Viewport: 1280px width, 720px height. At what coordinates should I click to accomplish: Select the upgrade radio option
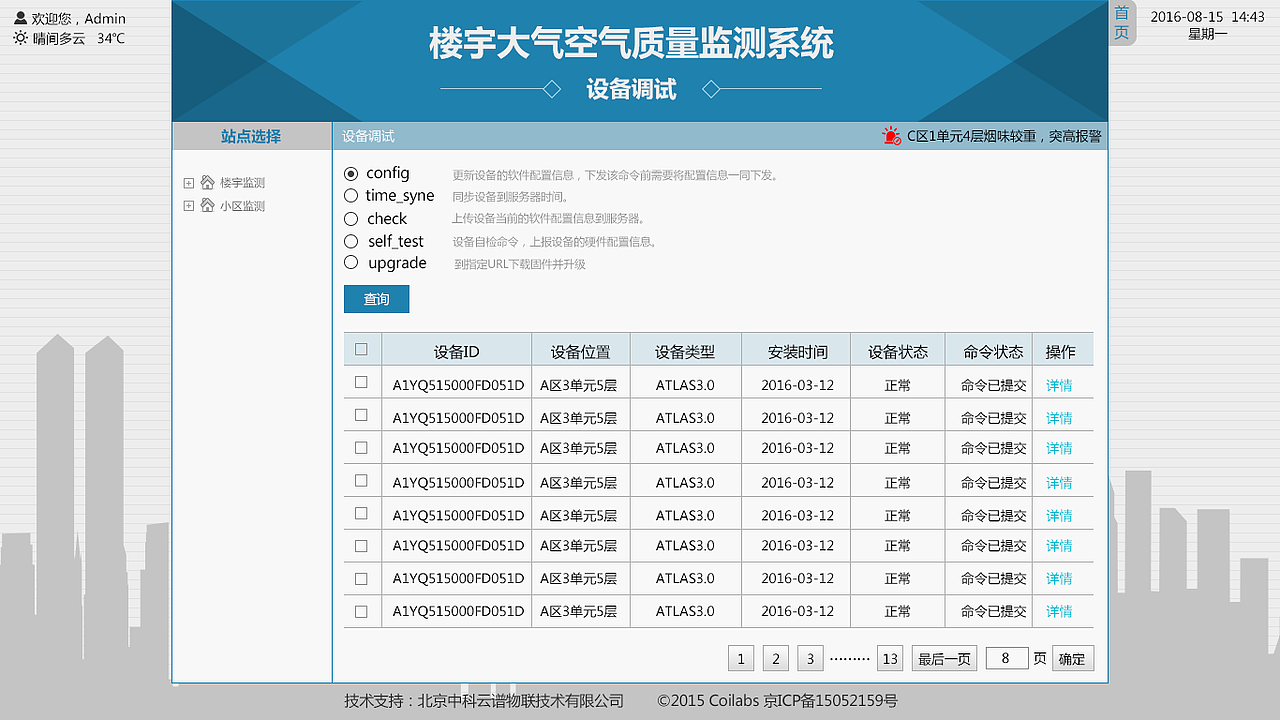(351, 262)
